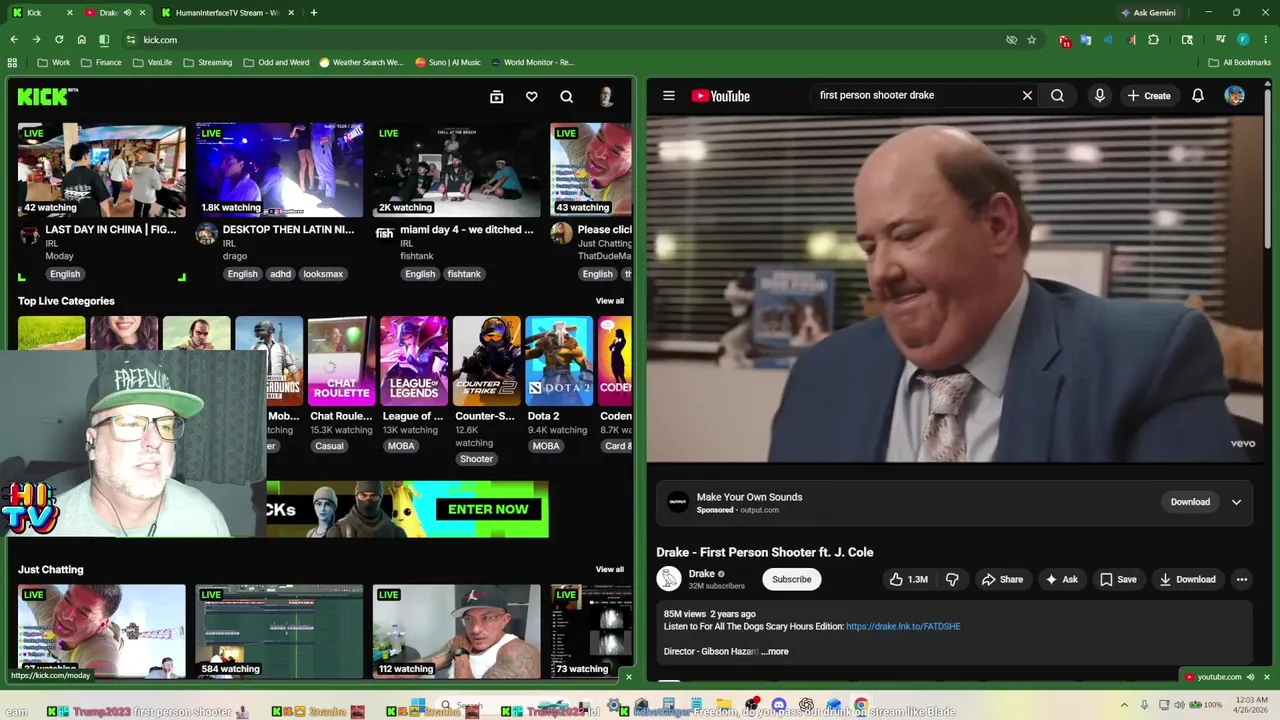
Task: Open the Finance bookmarks folder
Action: 102,62
